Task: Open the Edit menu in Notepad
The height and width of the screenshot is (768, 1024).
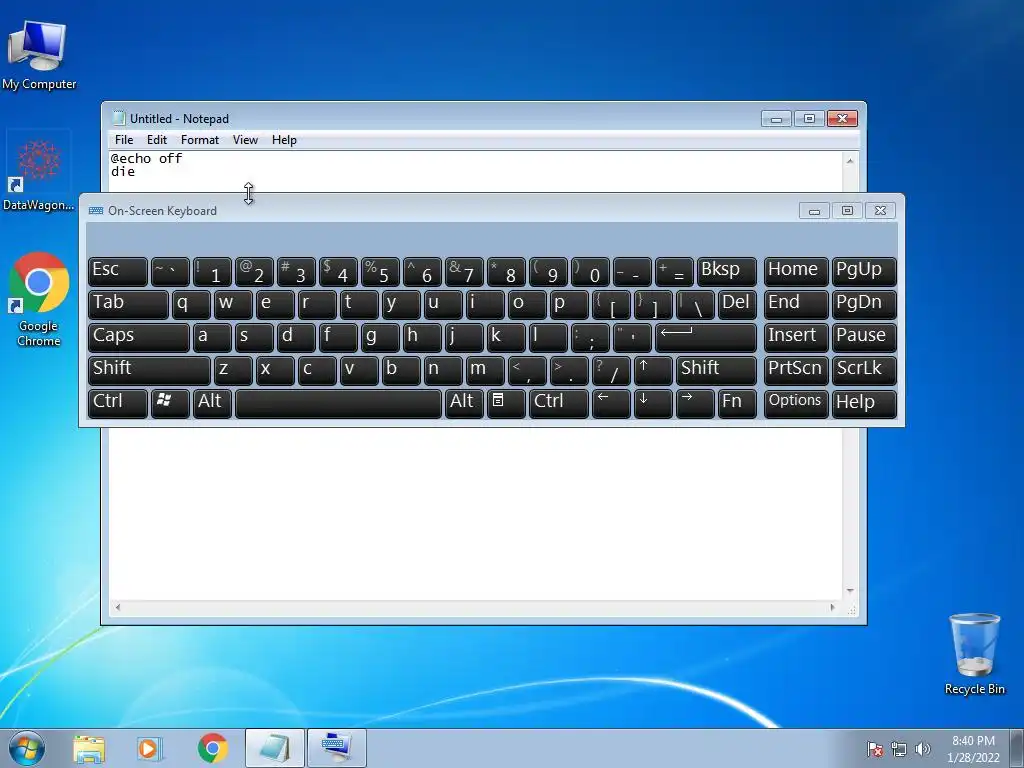Action: (x=157, y=140)
